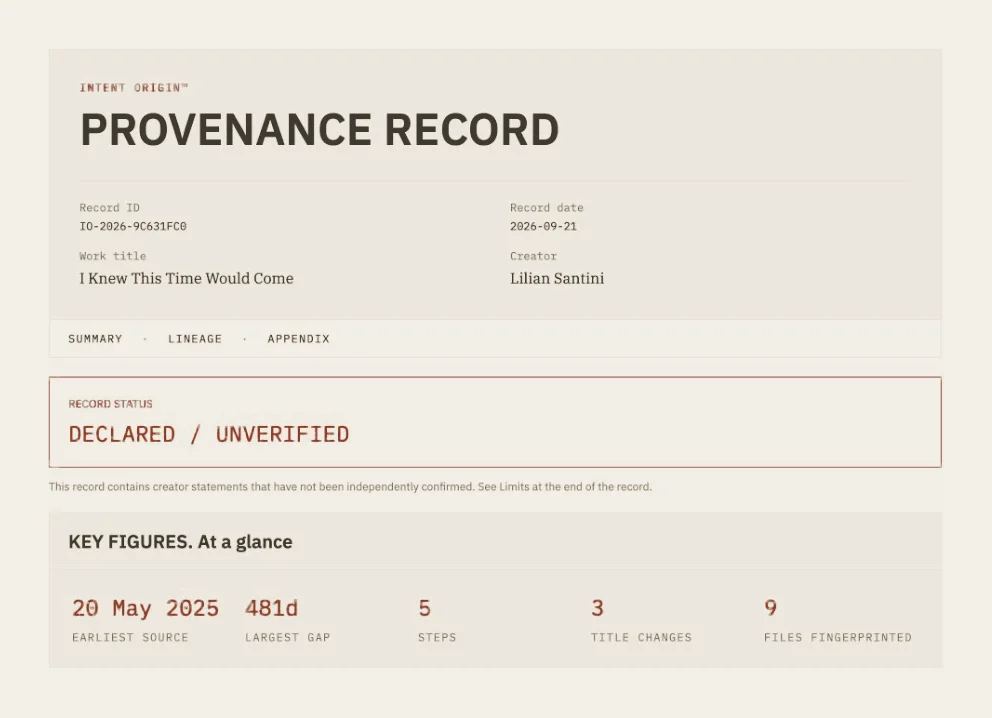992x718 pixels.
Task: Select creator name Lilian Santini
Action: tap(557, 279)
